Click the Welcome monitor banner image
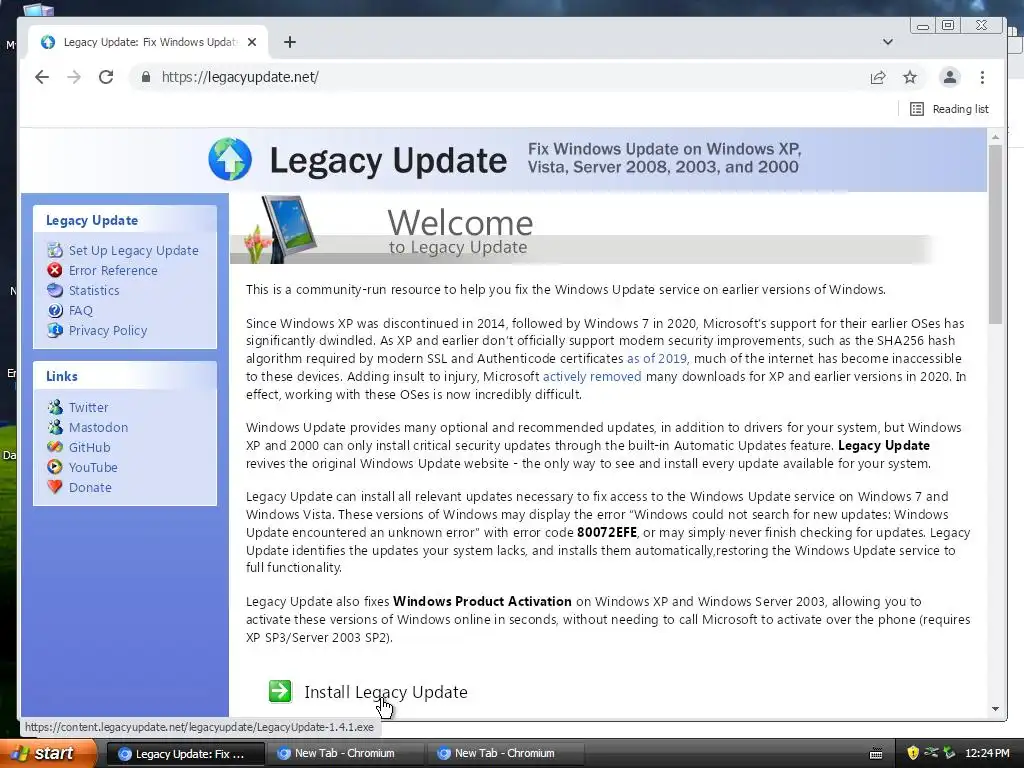 pyautogui.click(x=281, y=229)
